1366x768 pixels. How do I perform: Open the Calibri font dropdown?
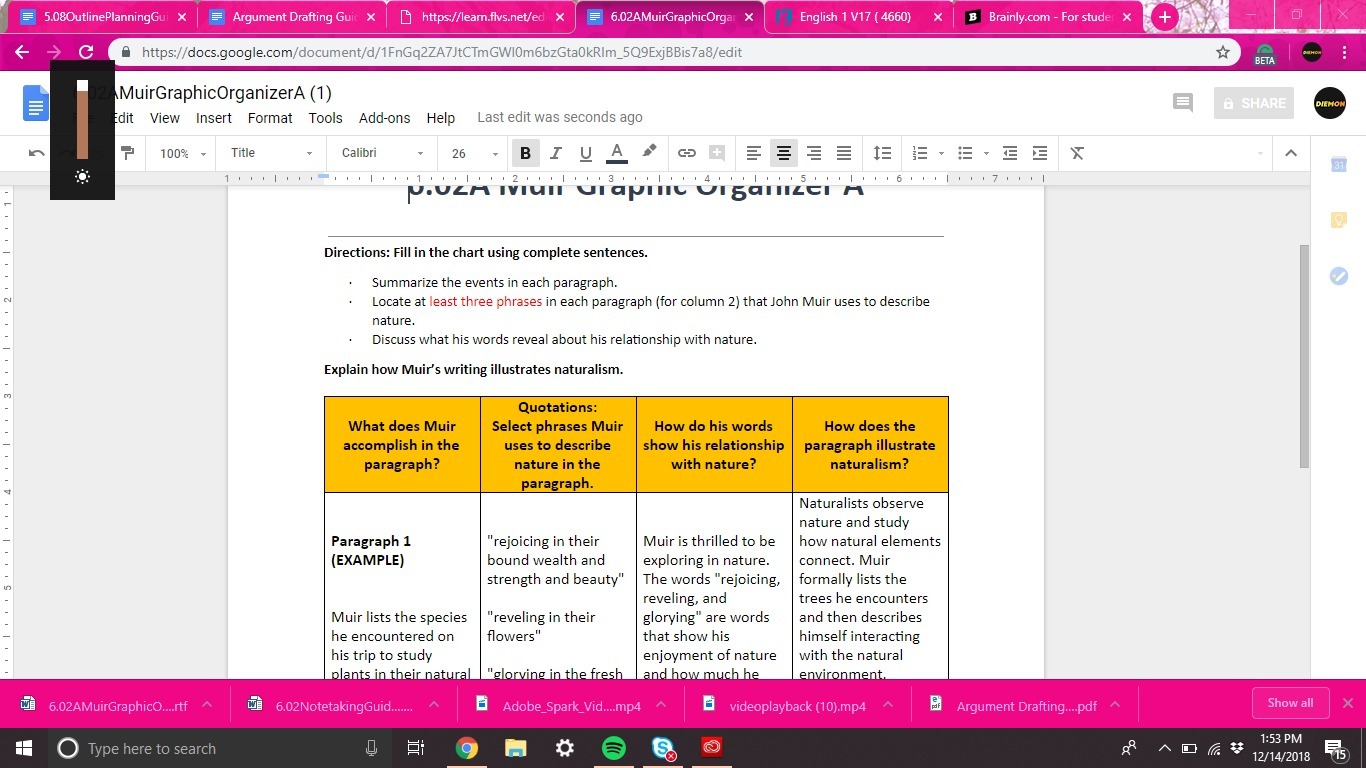(383, 153)
